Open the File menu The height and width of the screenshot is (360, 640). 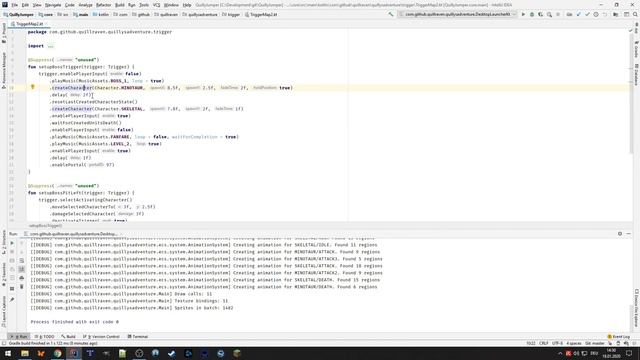pyautogui.click(x=14, y=5)
